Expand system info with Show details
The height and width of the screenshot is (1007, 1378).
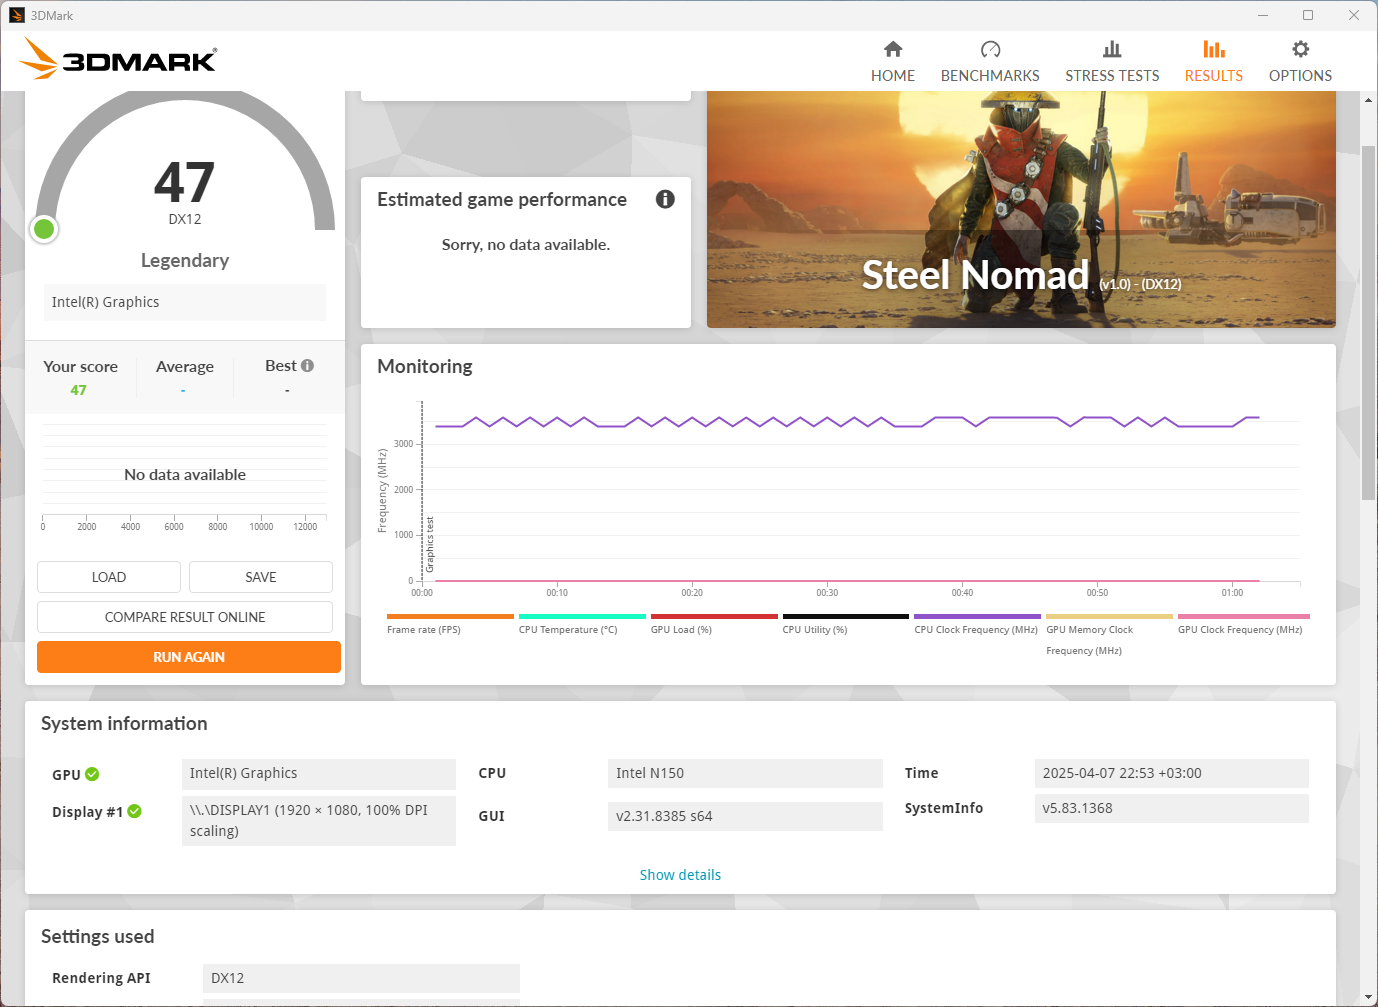(680, 875)
